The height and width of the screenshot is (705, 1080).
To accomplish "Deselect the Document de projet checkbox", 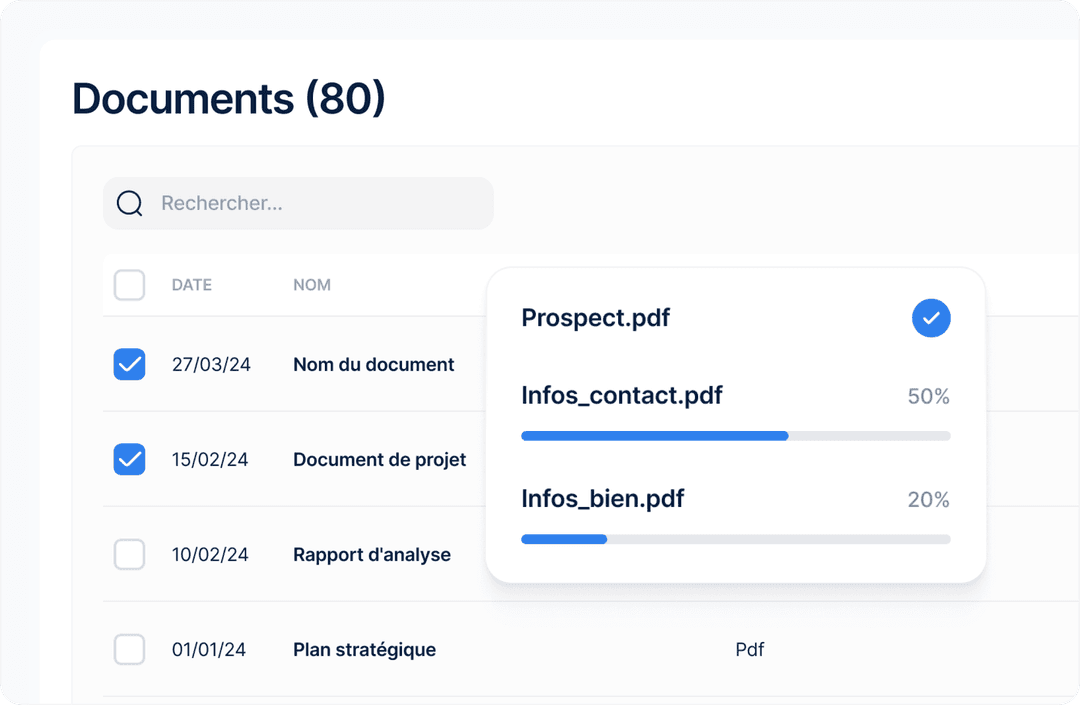I will (x=129, y=460).
